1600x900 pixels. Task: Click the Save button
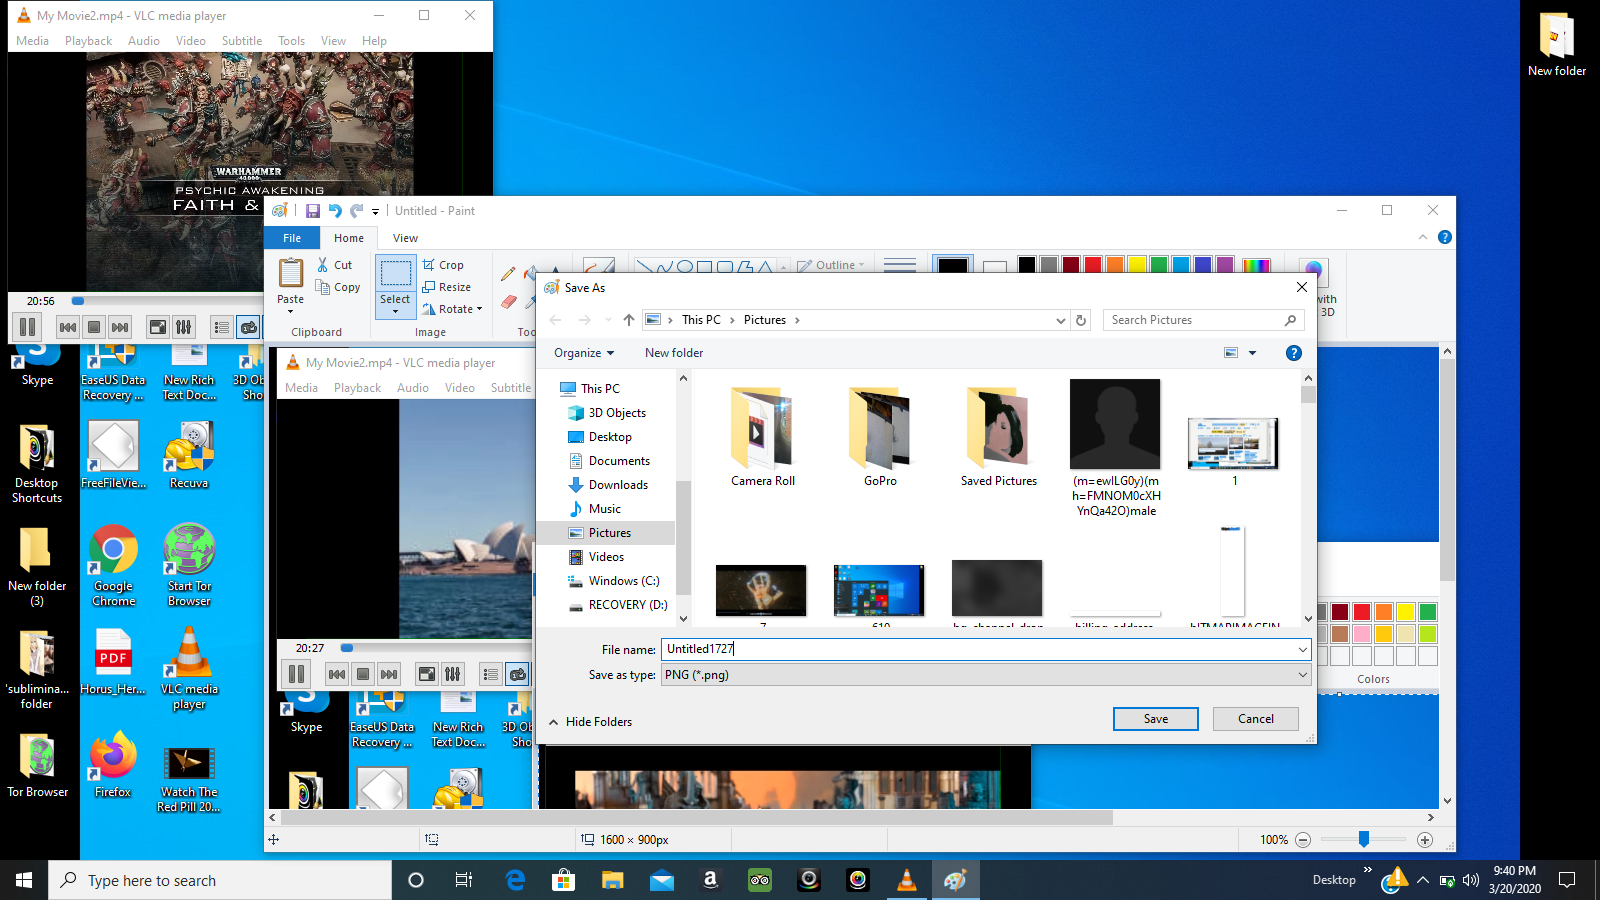[1156, 719]
